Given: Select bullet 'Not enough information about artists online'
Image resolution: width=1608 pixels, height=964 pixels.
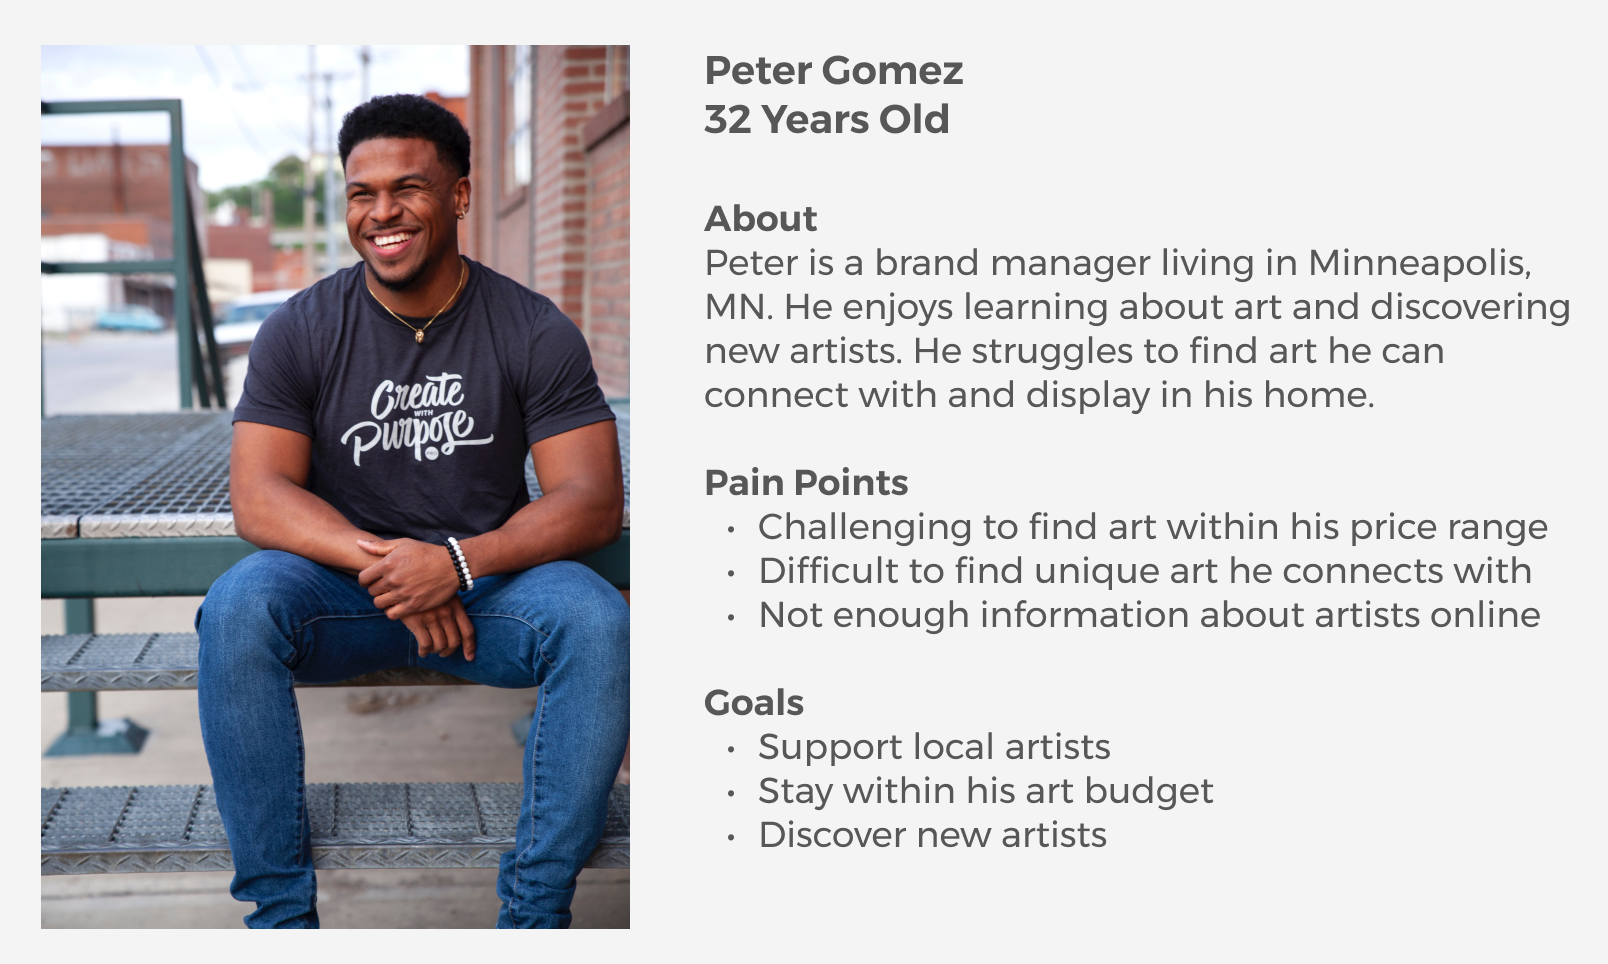Looking at the screenshot, I should [1149, 615].
